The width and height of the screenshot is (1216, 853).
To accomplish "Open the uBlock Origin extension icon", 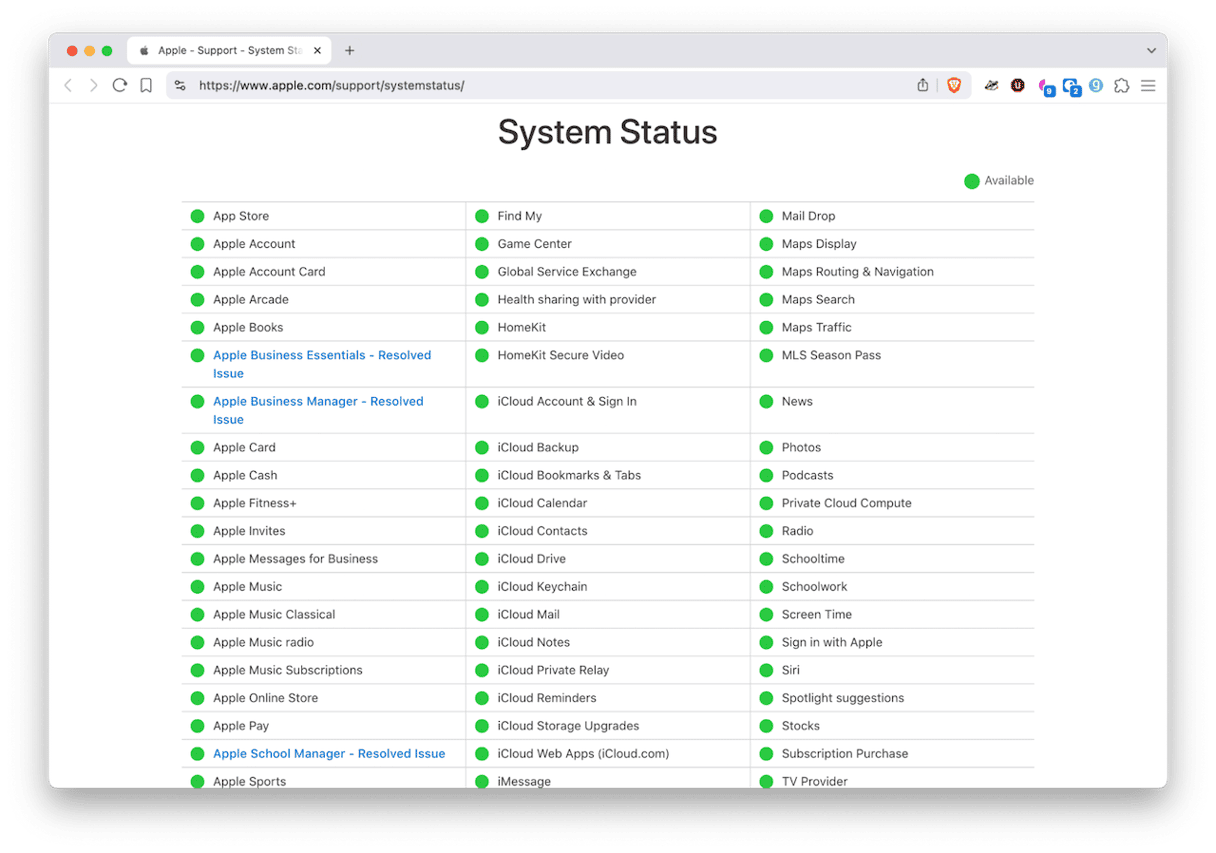I will pyautogui.click(x=1018, y=86).
